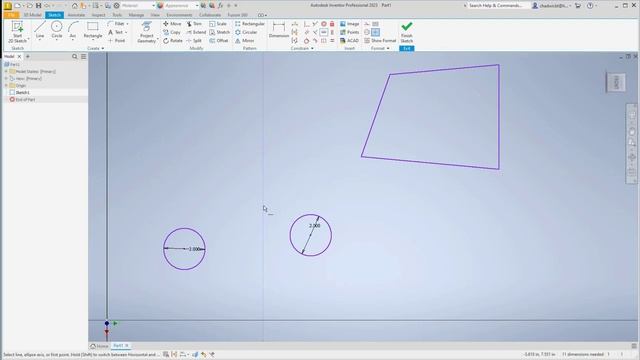This screenshot has height=360, width=640.
Task: Click Insert Points
Action: pyautogui.click(x=350, y=32)
